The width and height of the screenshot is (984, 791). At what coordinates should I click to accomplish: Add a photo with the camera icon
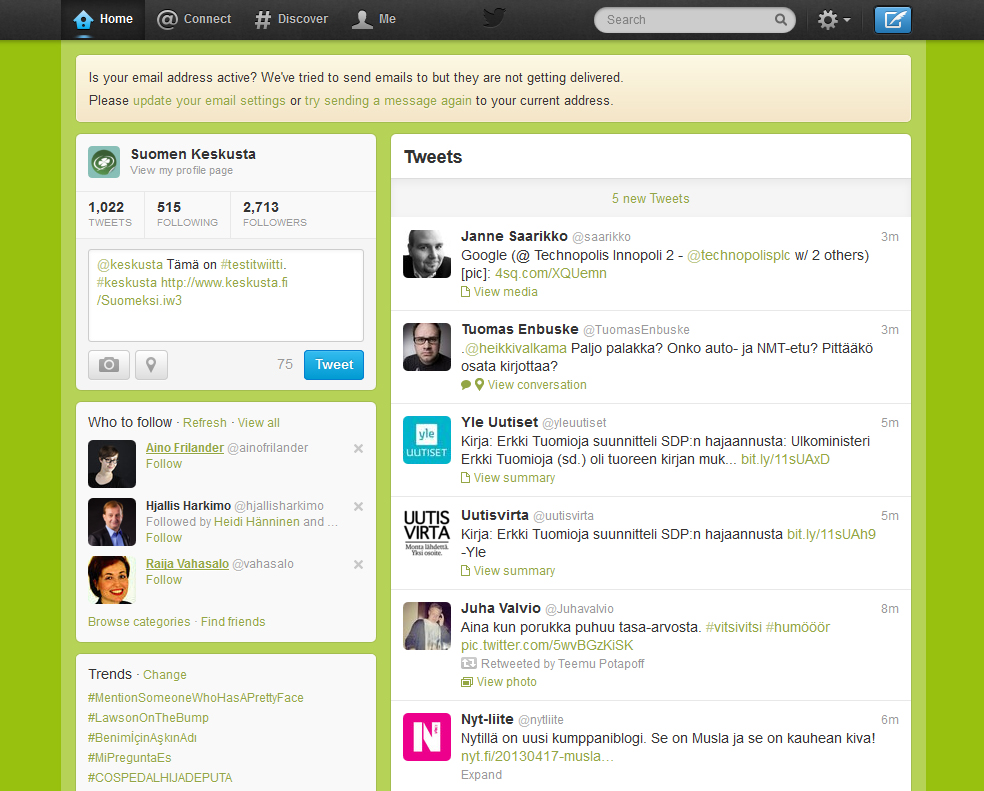(x=109, y=365)
